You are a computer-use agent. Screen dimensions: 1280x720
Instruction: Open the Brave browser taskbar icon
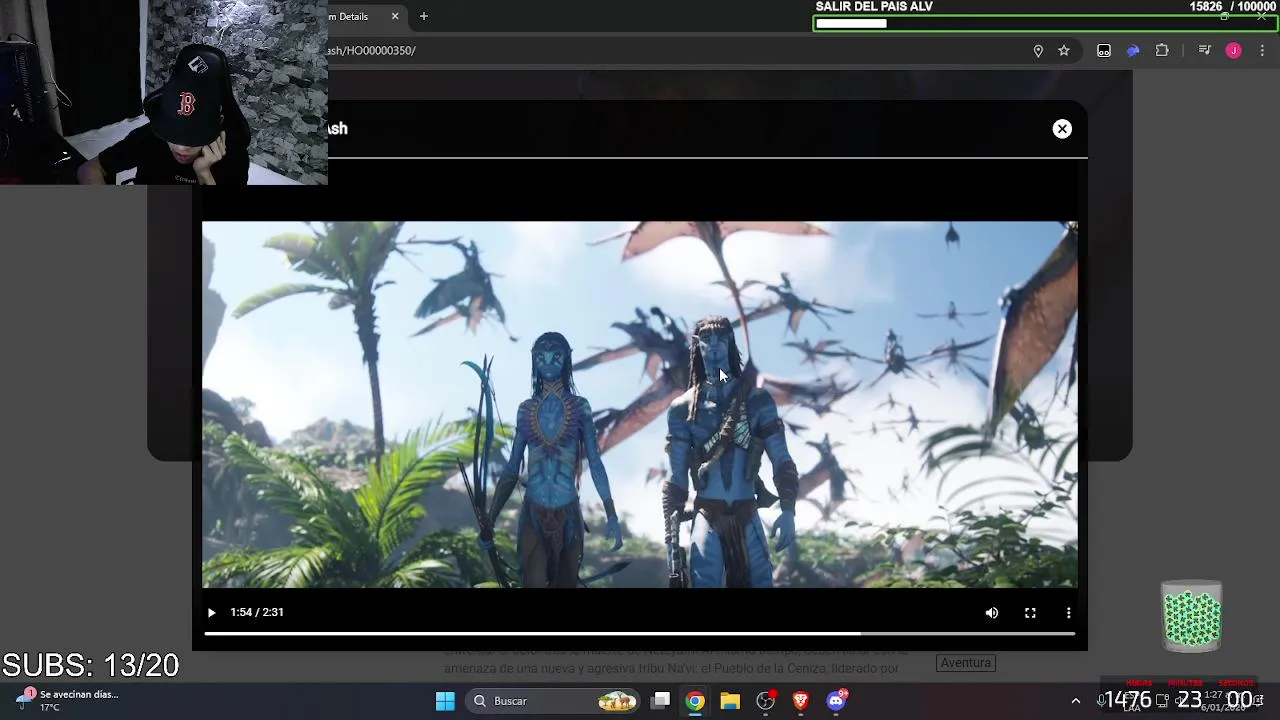(x=801, y=701)
